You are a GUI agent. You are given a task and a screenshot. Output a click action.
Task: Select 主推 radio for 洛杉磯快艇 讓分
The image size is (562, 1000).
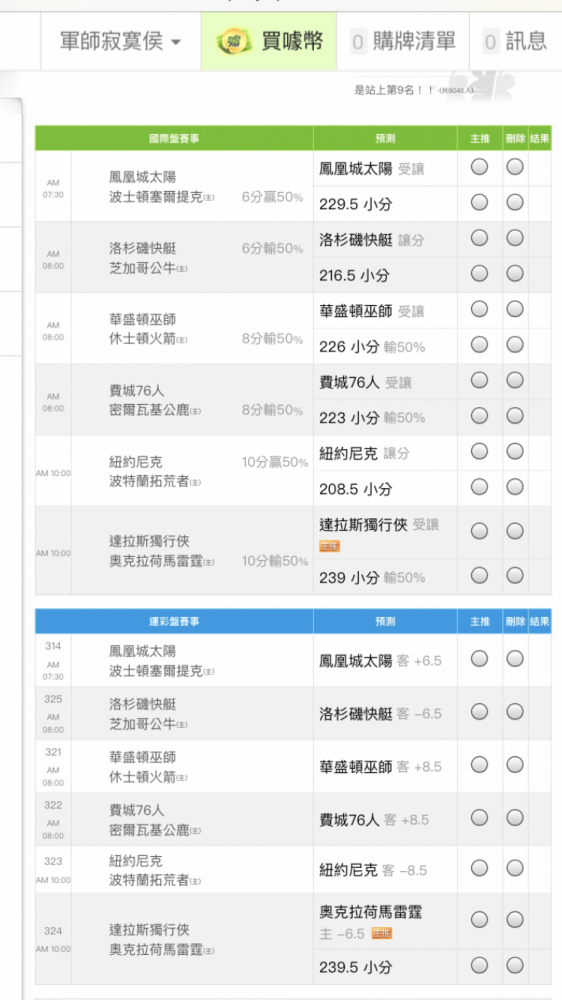(479, 239)
